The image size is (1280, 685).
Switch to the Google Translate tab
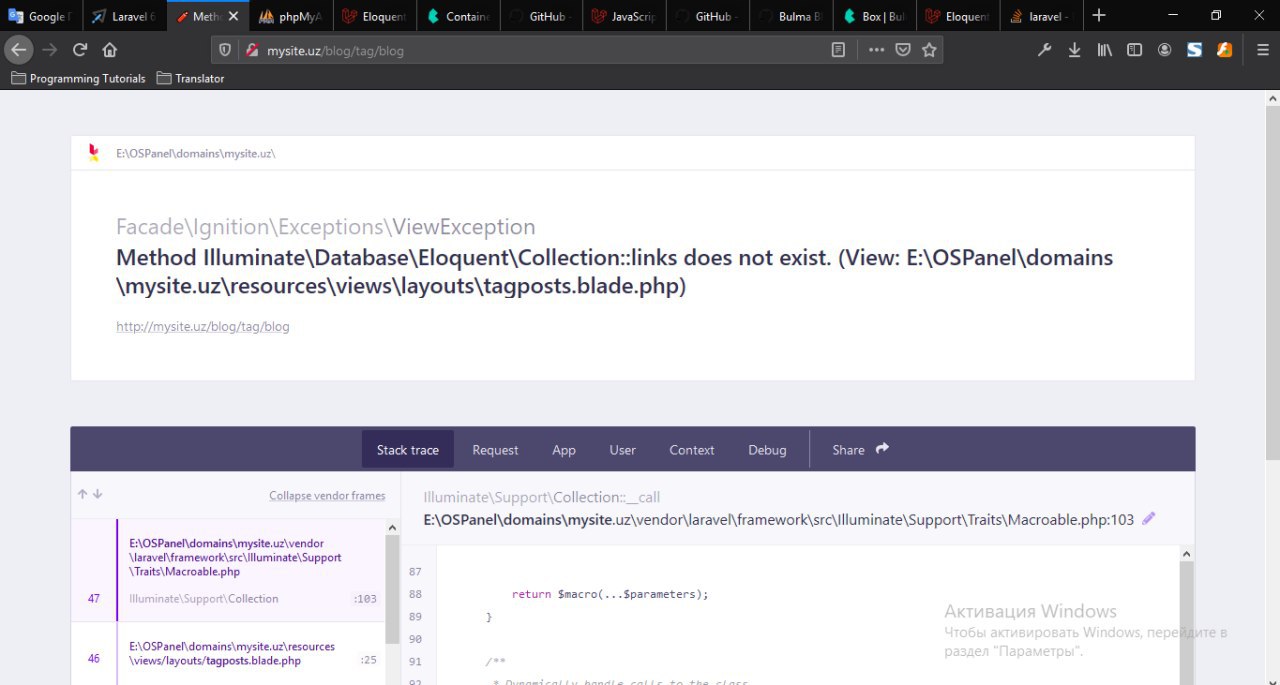(x=40, y=16)
